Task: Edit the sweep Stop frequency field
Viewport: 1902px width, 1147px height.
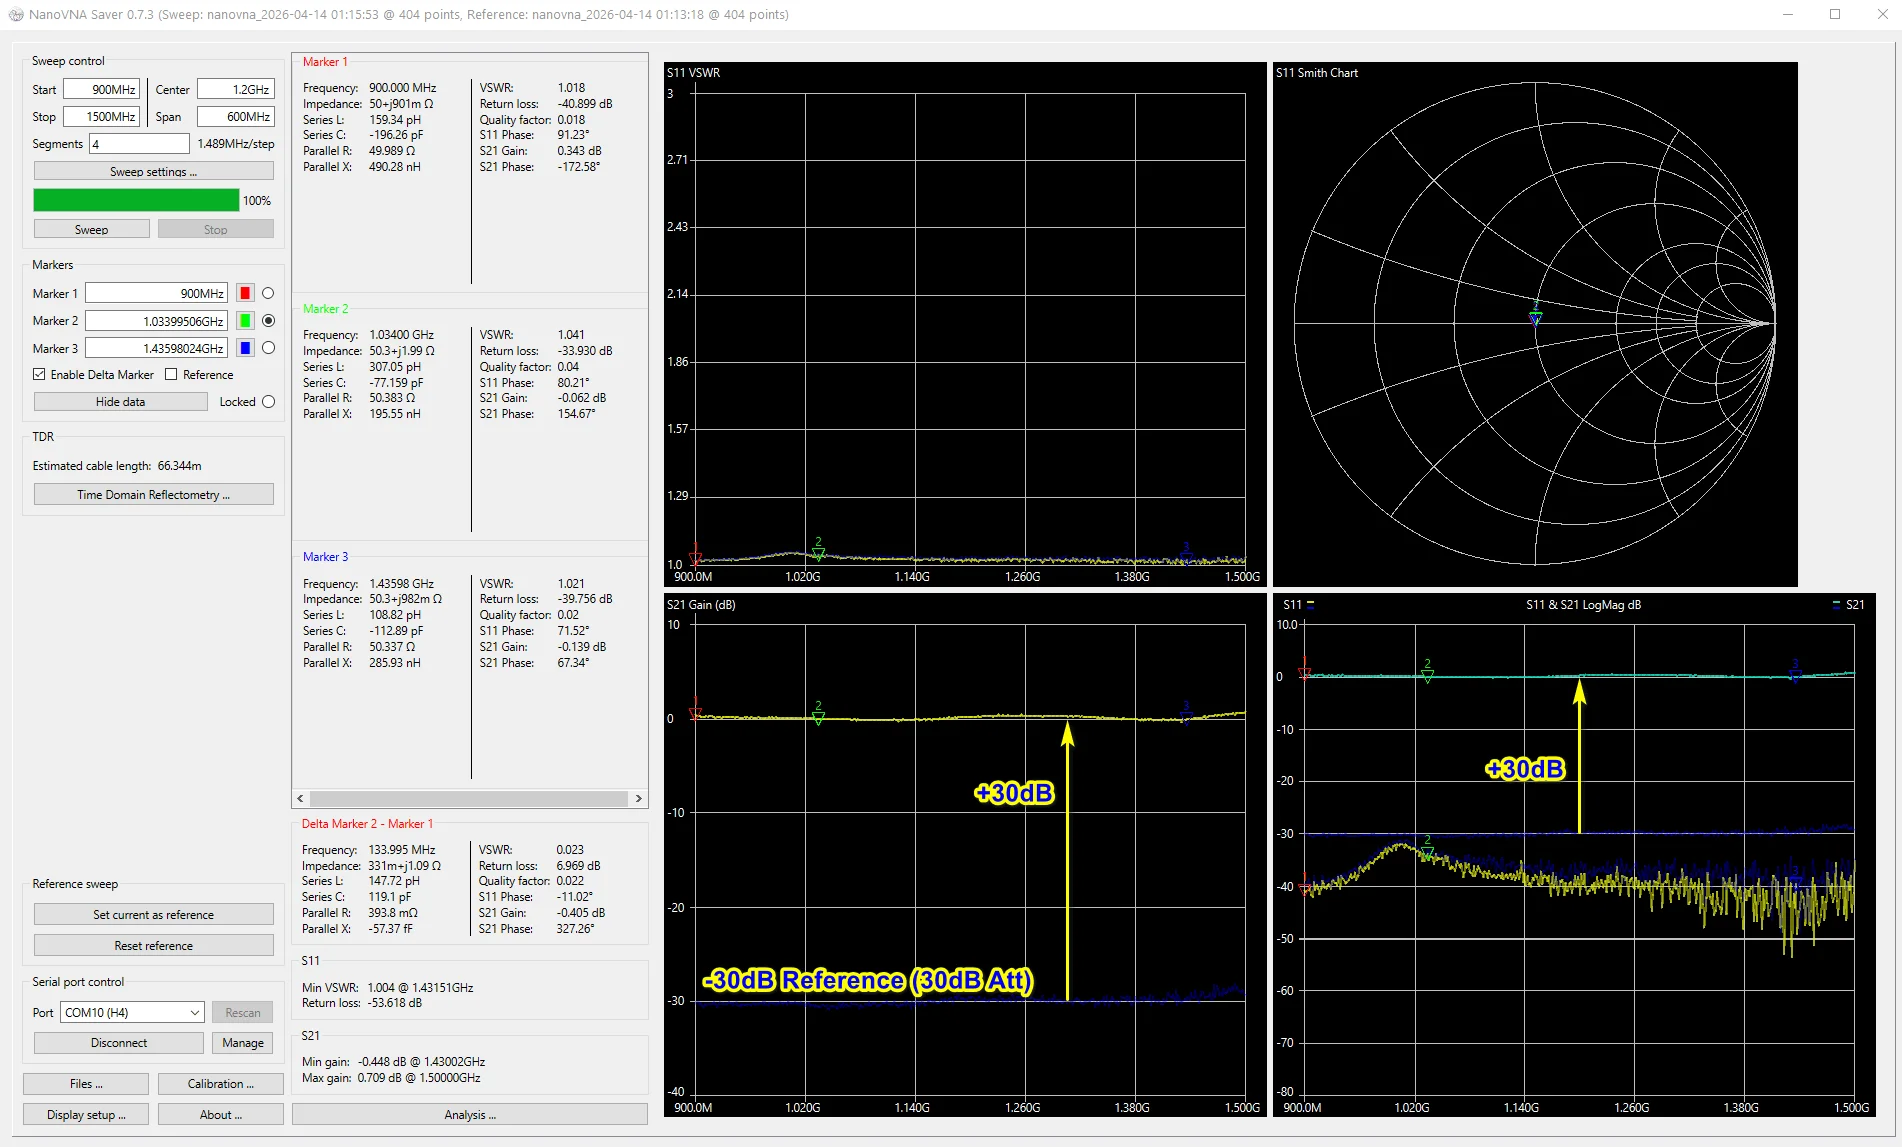Action: point(102,117)
